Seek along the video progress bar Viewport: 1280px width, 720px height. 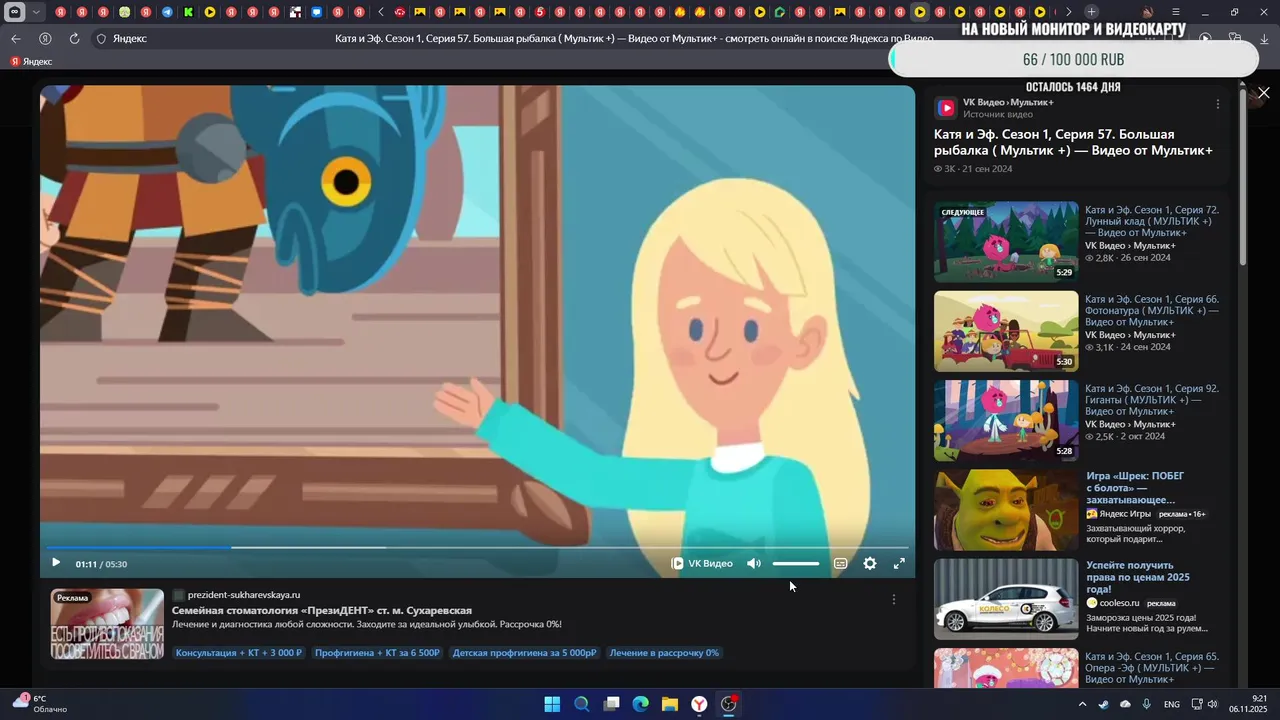(476, 547)
